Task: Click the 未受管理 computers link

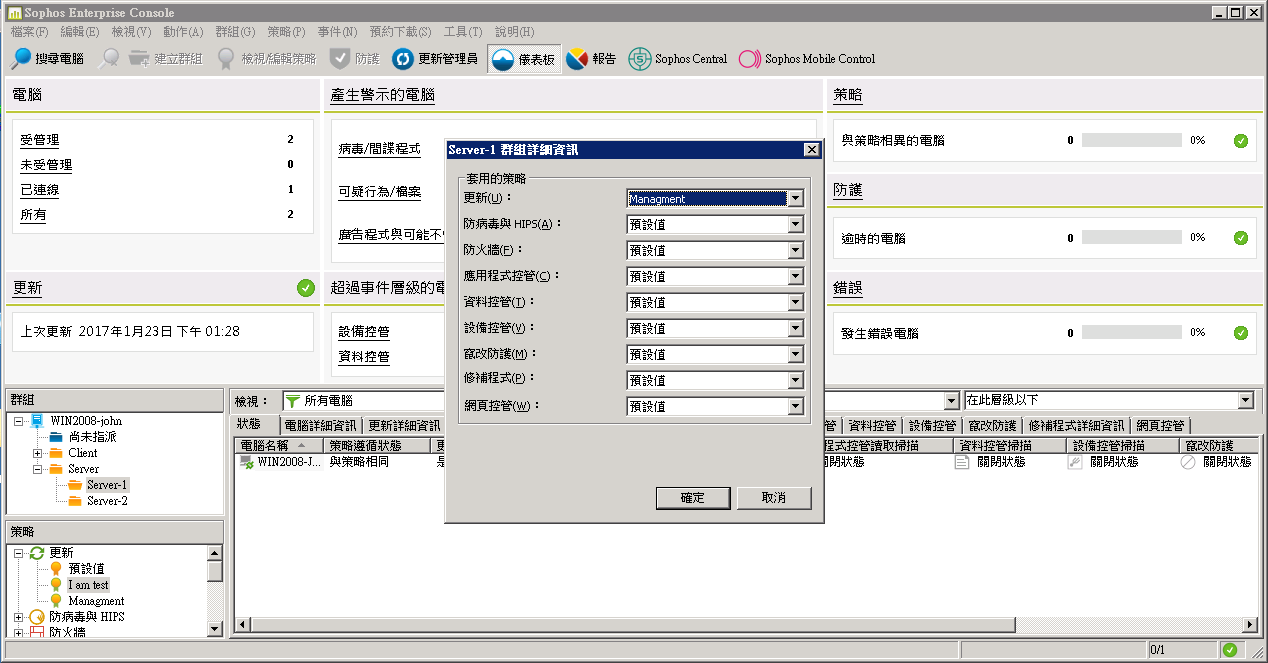Action: (x=46, y=165)
